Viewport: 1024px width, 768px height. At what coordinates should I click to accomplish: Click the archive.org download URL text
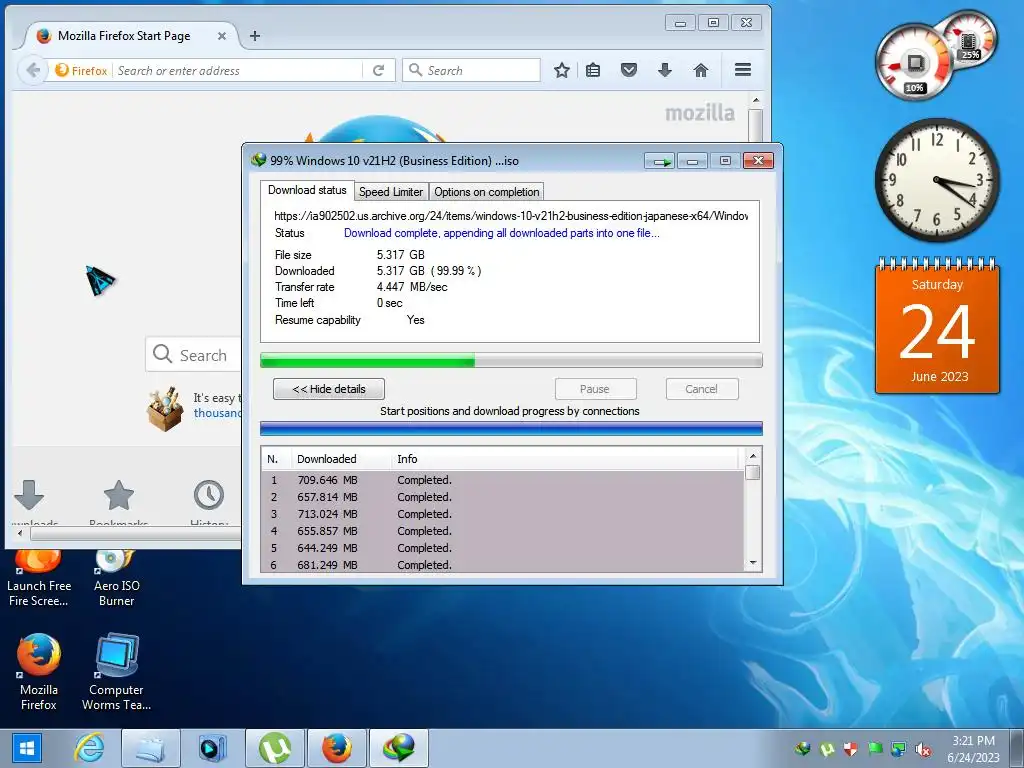(511, 216)
